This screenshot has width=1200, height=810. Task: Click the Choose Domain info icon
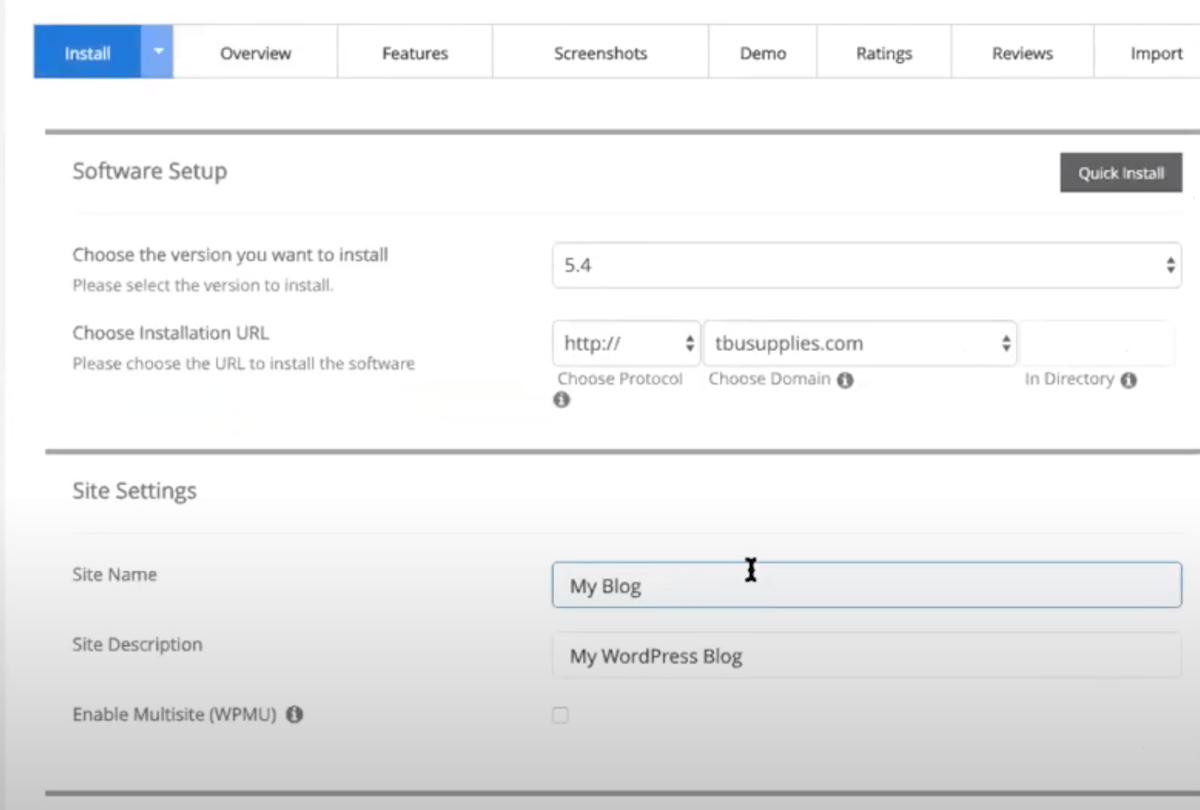845,380
